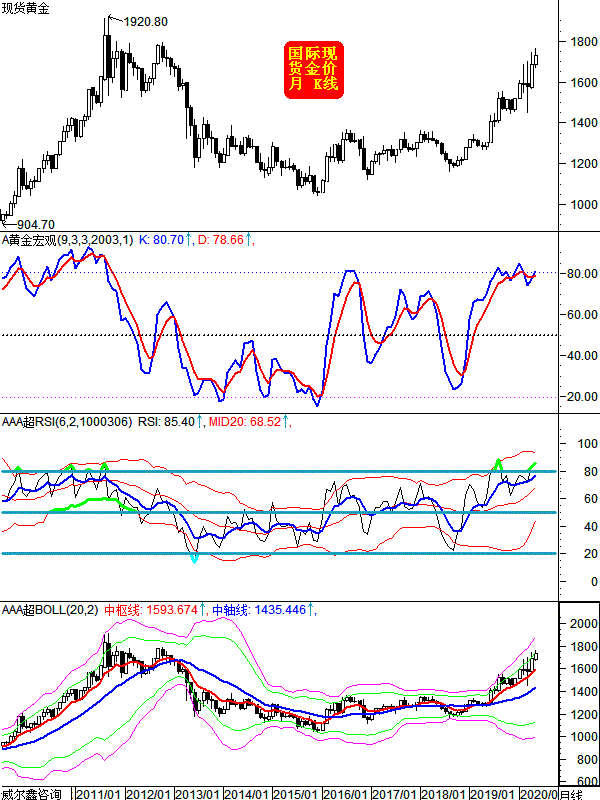
Task: Select the 1920.80 peak price label
Action: click(x=145, y=22)
